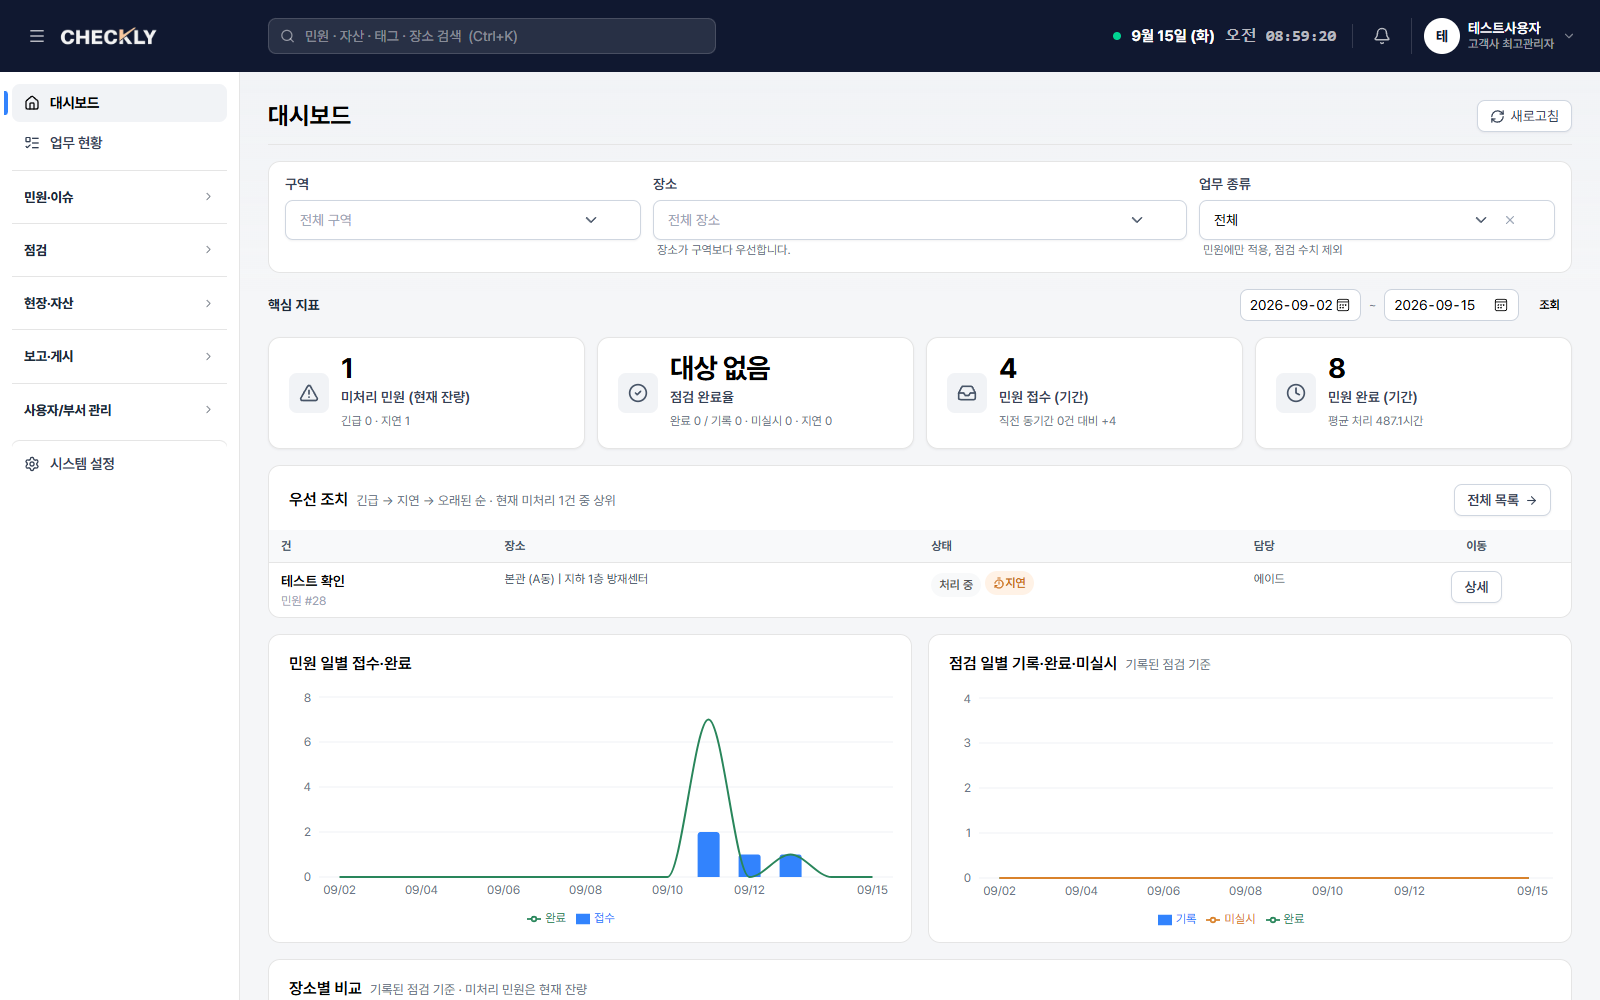1600x1000 pixels.
Task: Open the 전체 장소 dropdown
Action: coord(920,220)
